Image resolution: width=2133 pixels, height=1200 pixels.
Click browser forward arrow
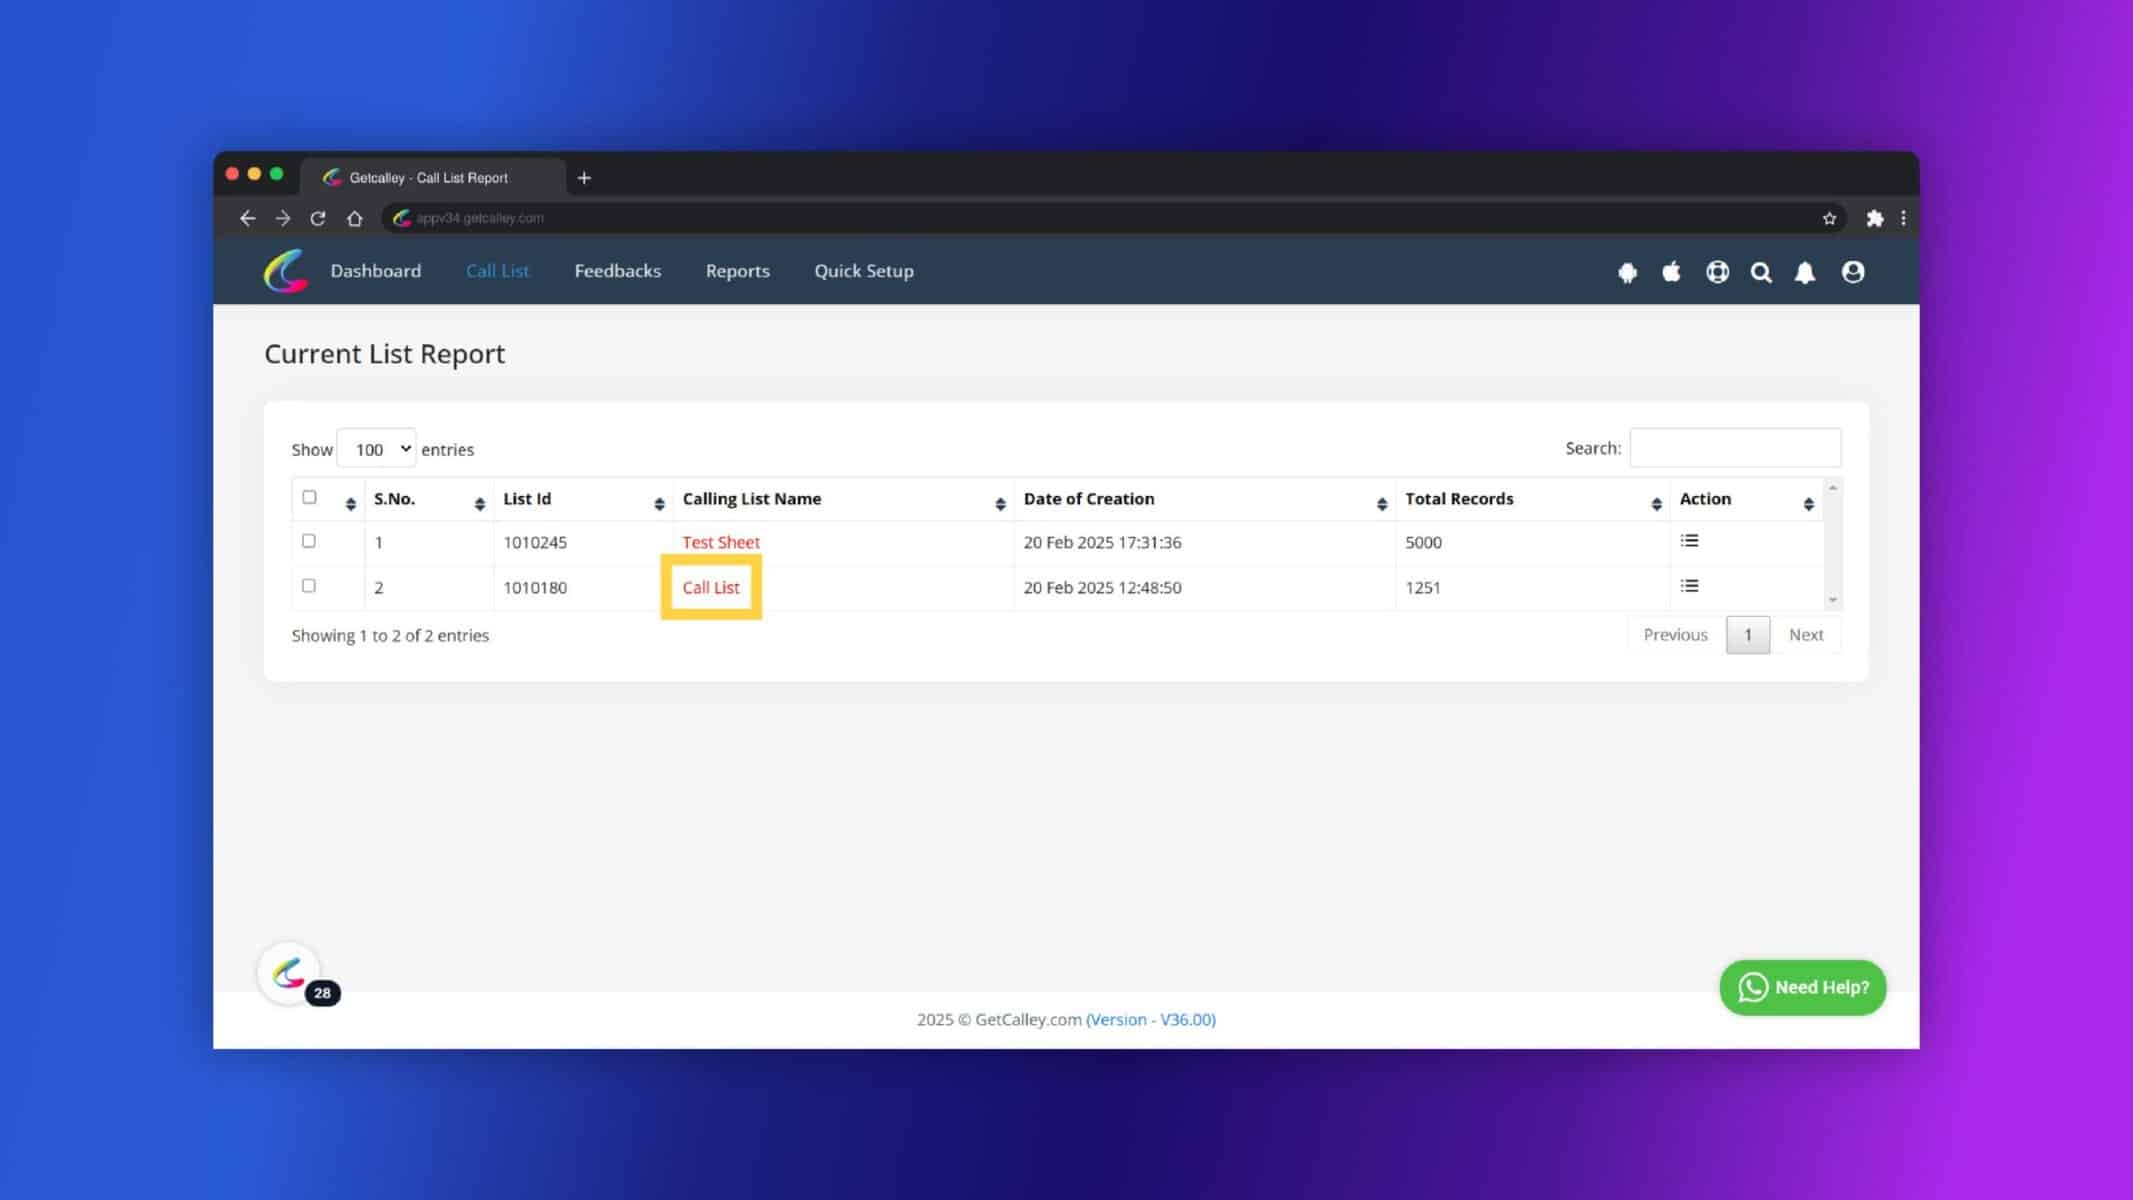click(283, 218)
